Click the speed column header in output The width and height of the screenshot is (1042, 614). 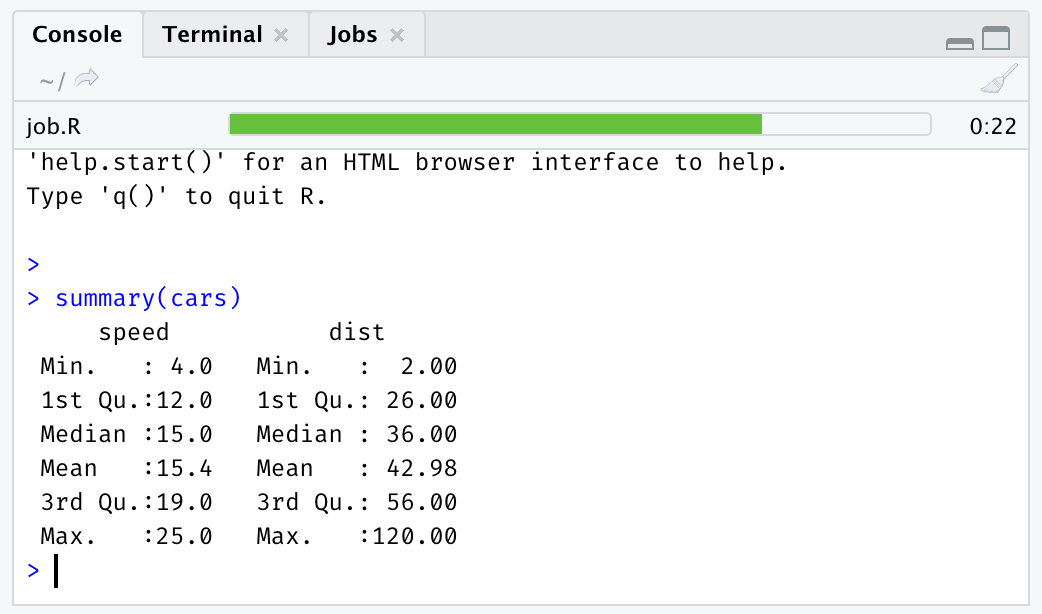coord(134,332)
